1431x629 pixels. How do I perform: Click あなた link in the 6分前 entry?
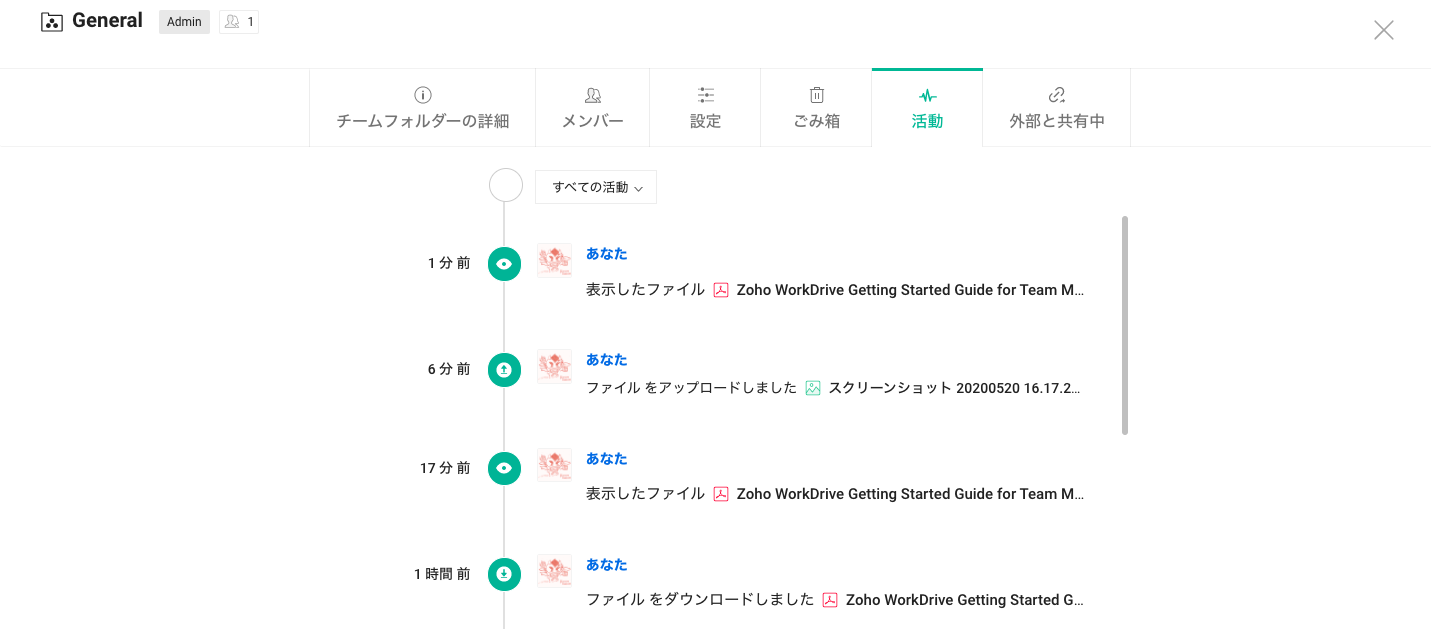[x=606, y=360]
